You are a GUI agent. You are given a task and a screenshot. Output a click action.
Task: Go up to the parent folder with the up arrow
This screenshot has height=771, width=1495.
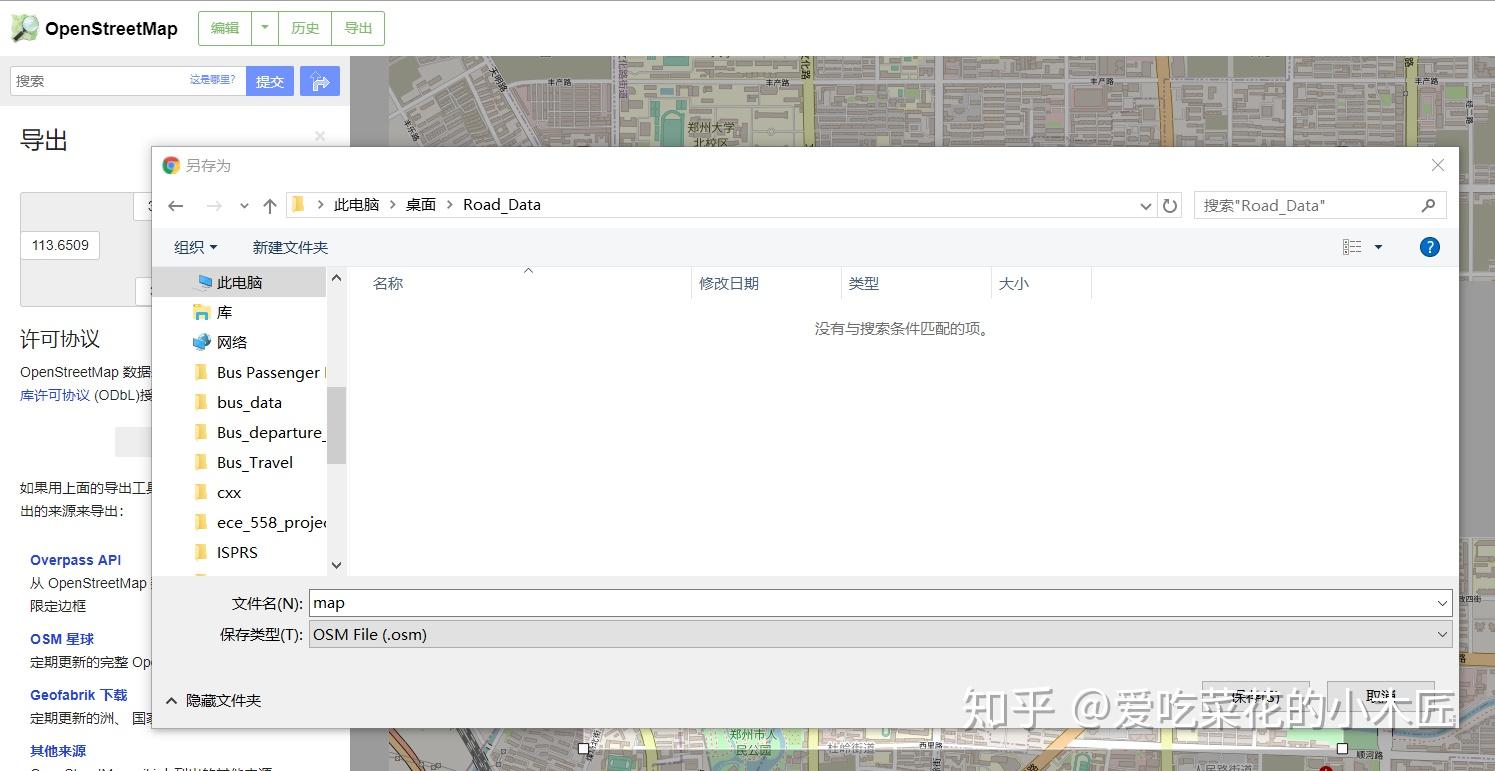pyautogui.click(x=269, y=205)
